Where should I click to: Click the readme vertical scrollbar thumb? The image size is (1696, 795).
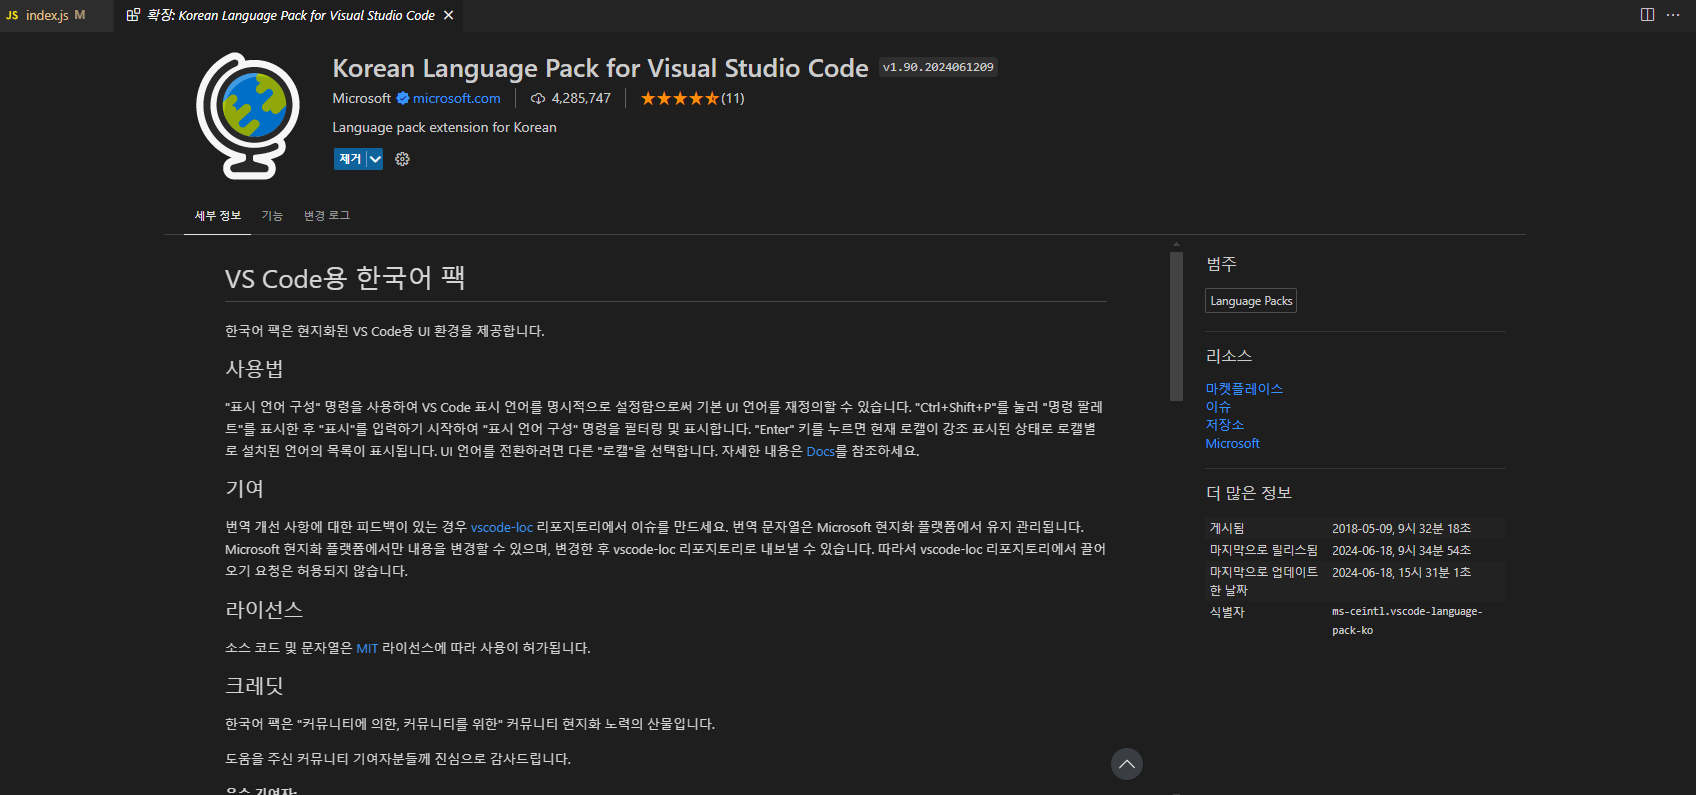(x=1177, y=326)
